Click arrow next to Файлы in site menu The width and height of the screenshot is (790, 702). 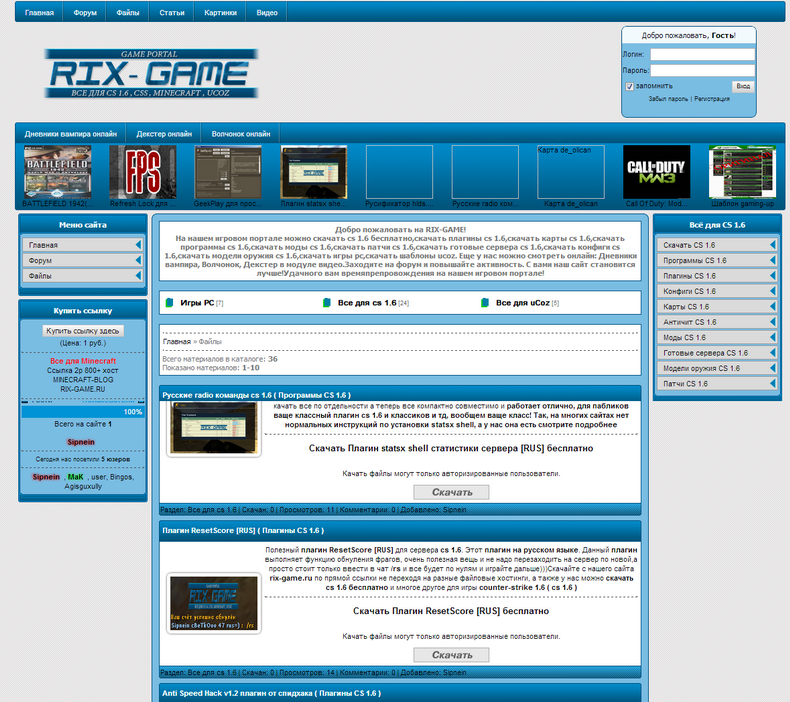tap(138, 276)
